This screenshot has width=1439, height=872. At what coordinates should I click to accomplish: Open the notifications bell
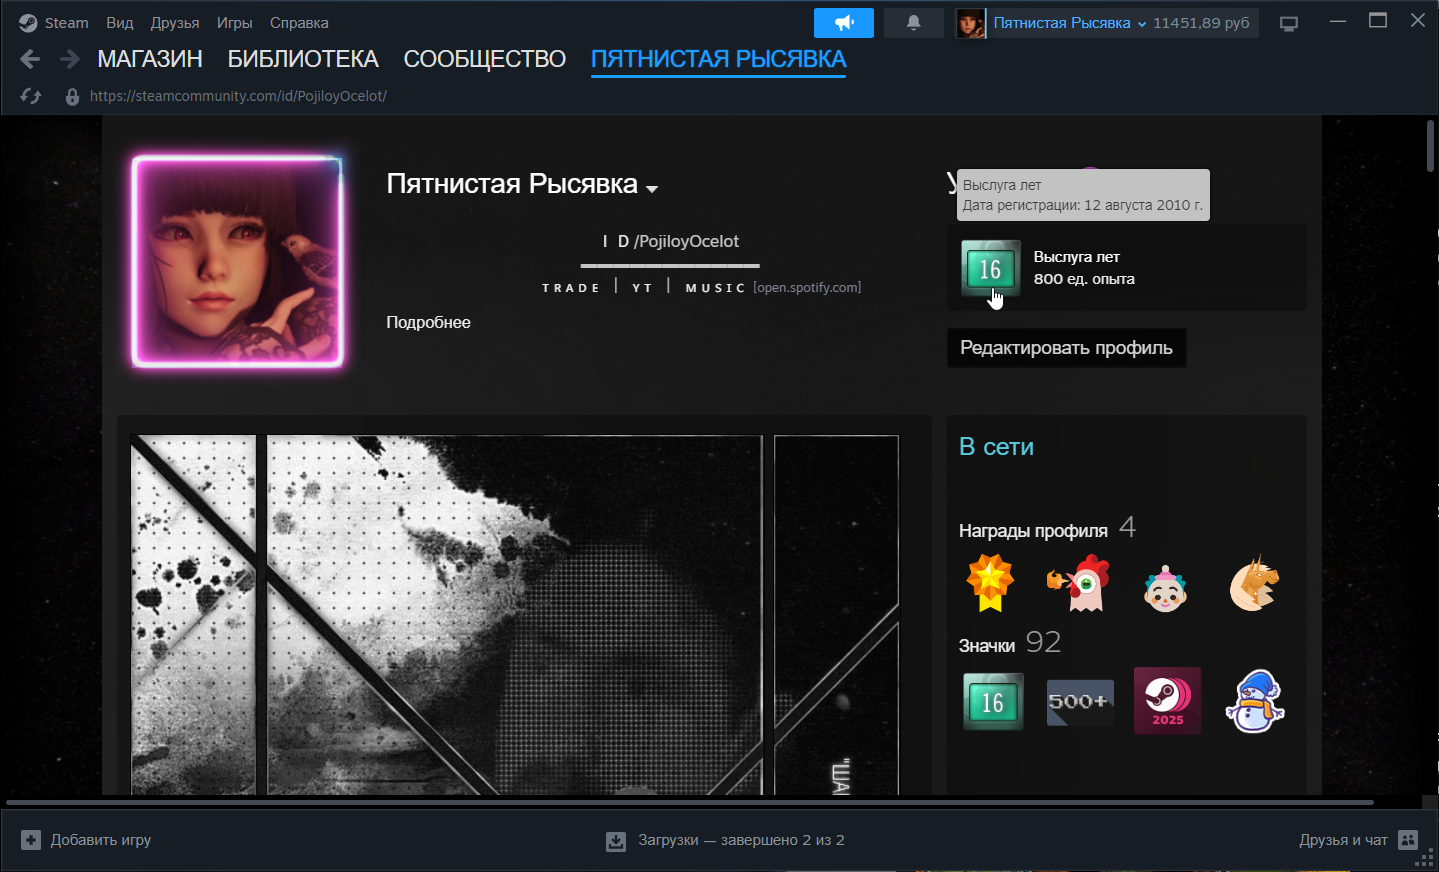tap(914, 23)
